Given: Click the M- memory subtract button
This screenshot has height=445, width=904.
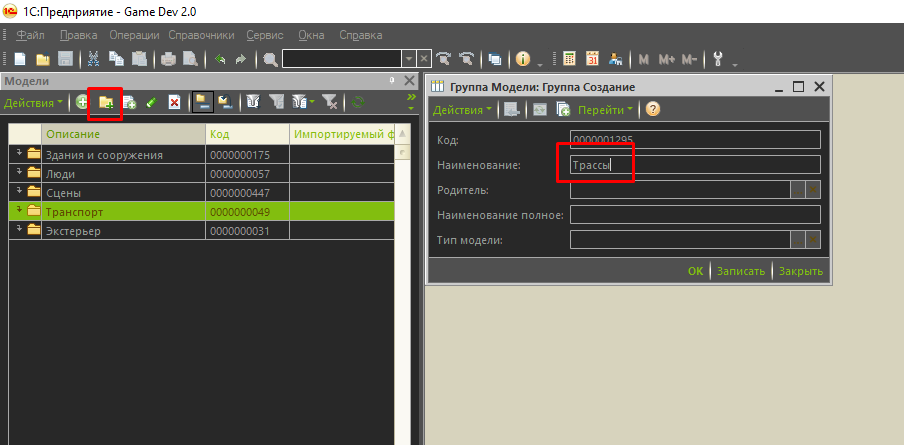Looking at the screenshot, I should coord(690,59).
